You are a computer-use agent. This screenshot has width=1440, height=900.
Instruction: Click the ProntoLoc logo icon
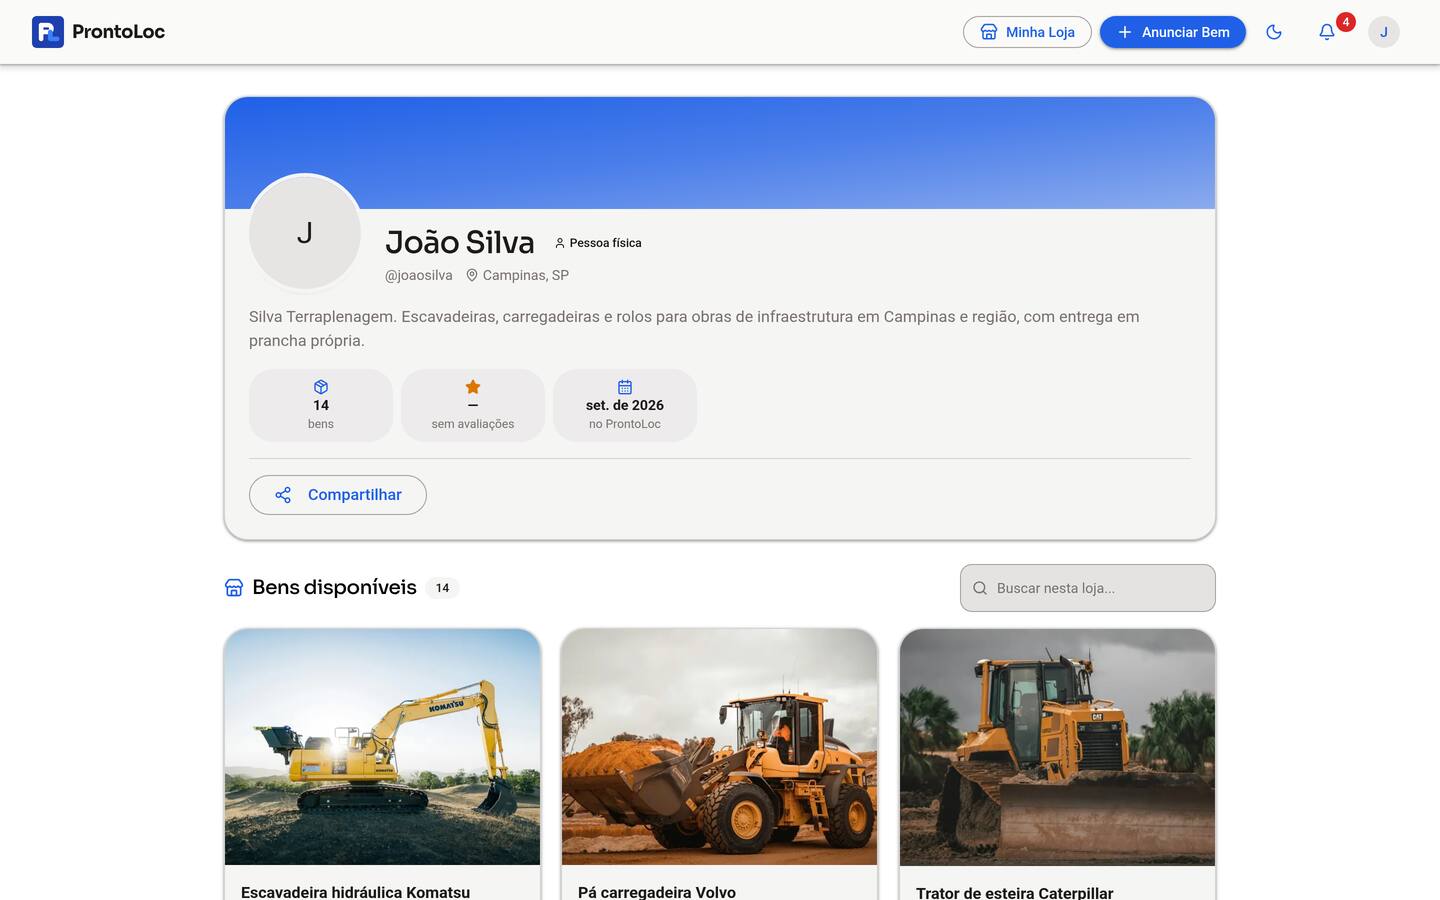tap(48, 32)
